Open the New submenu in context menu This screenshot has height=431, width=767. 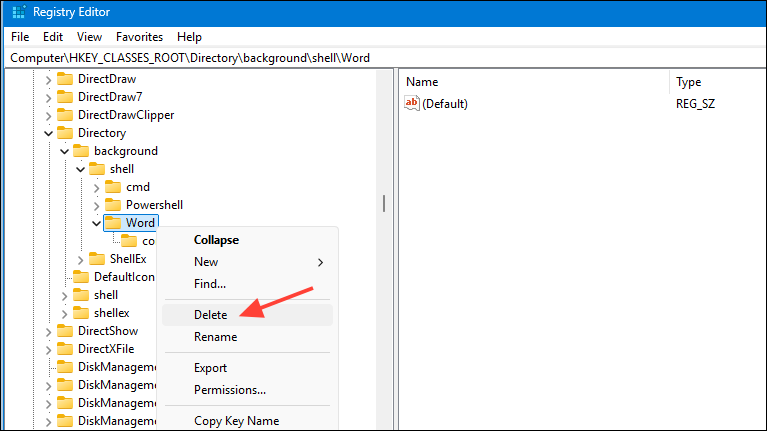click(x=248, y=262)
